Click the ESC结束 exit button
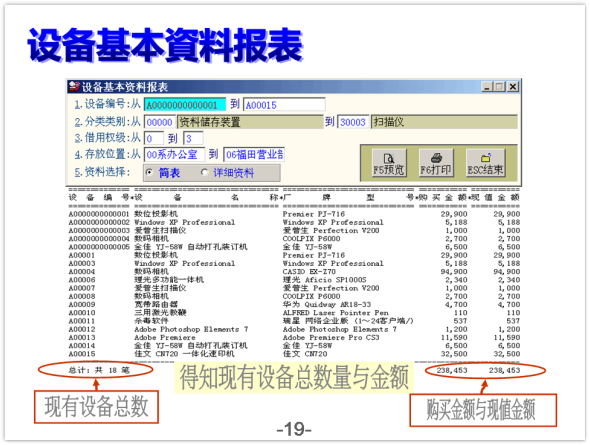590x445 pixels. pos(485,163)
